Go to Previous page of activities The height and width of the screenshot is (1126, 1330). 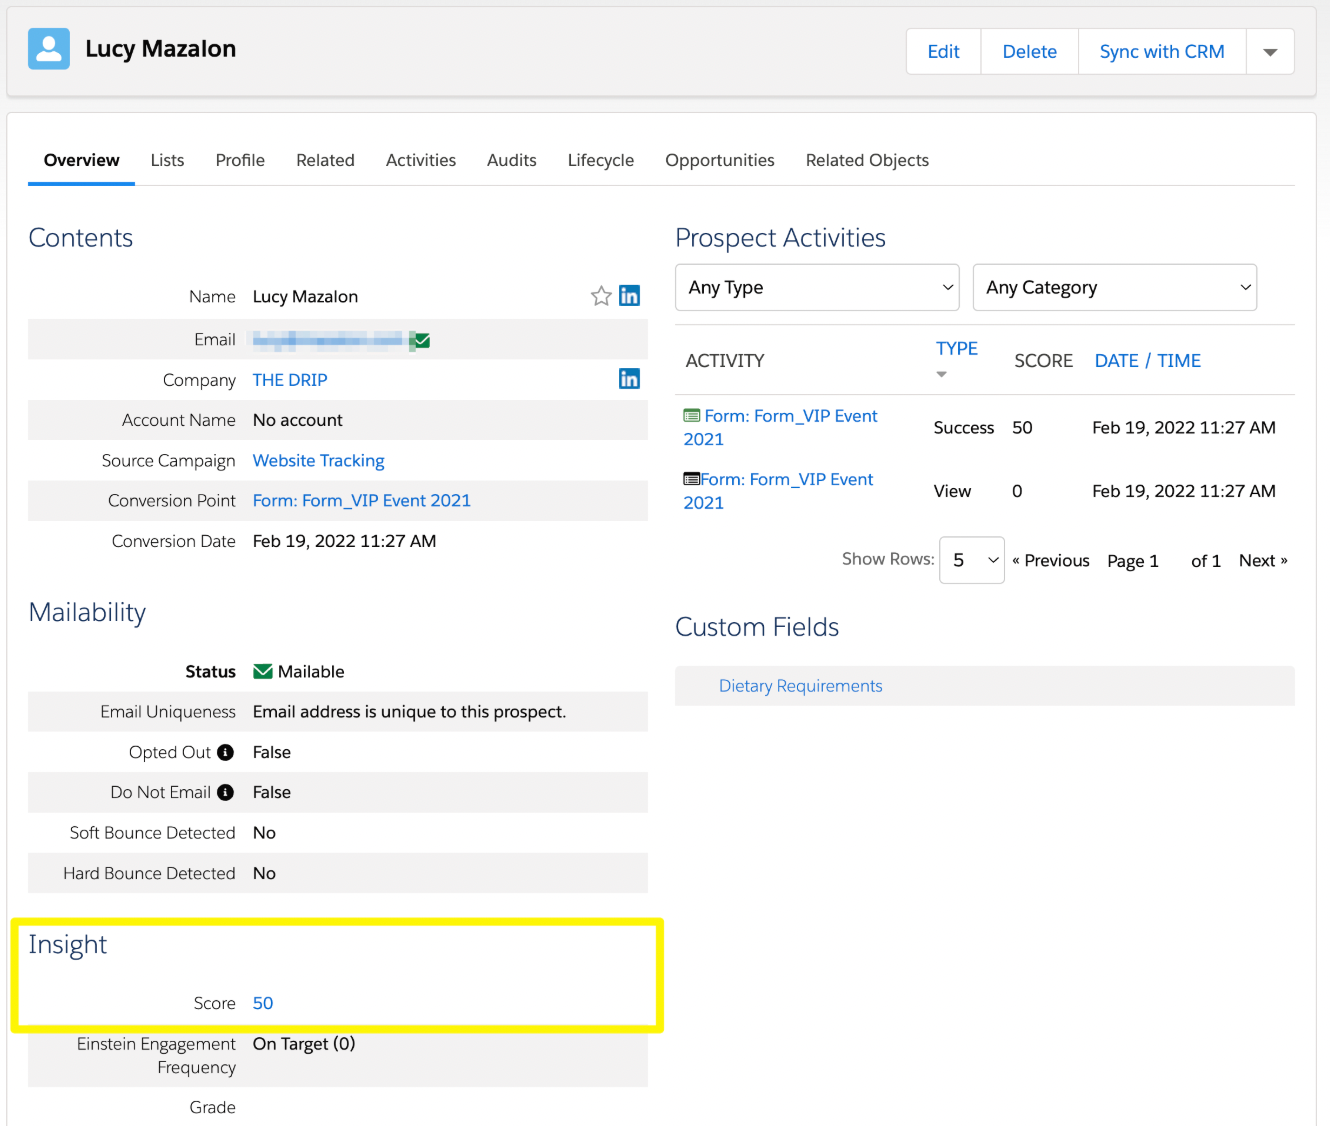click(x=1051, y=561)
